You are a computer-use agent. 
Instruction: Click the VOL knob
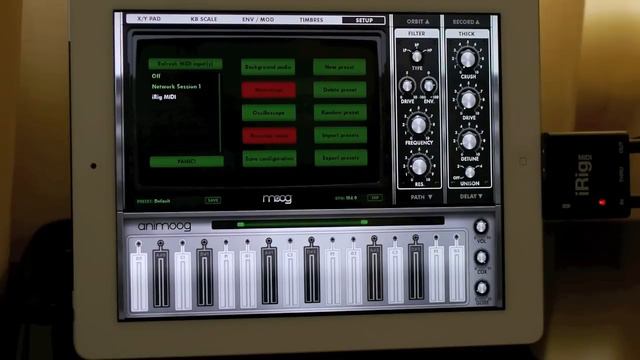pyautogui.click(x=481, y=226)
